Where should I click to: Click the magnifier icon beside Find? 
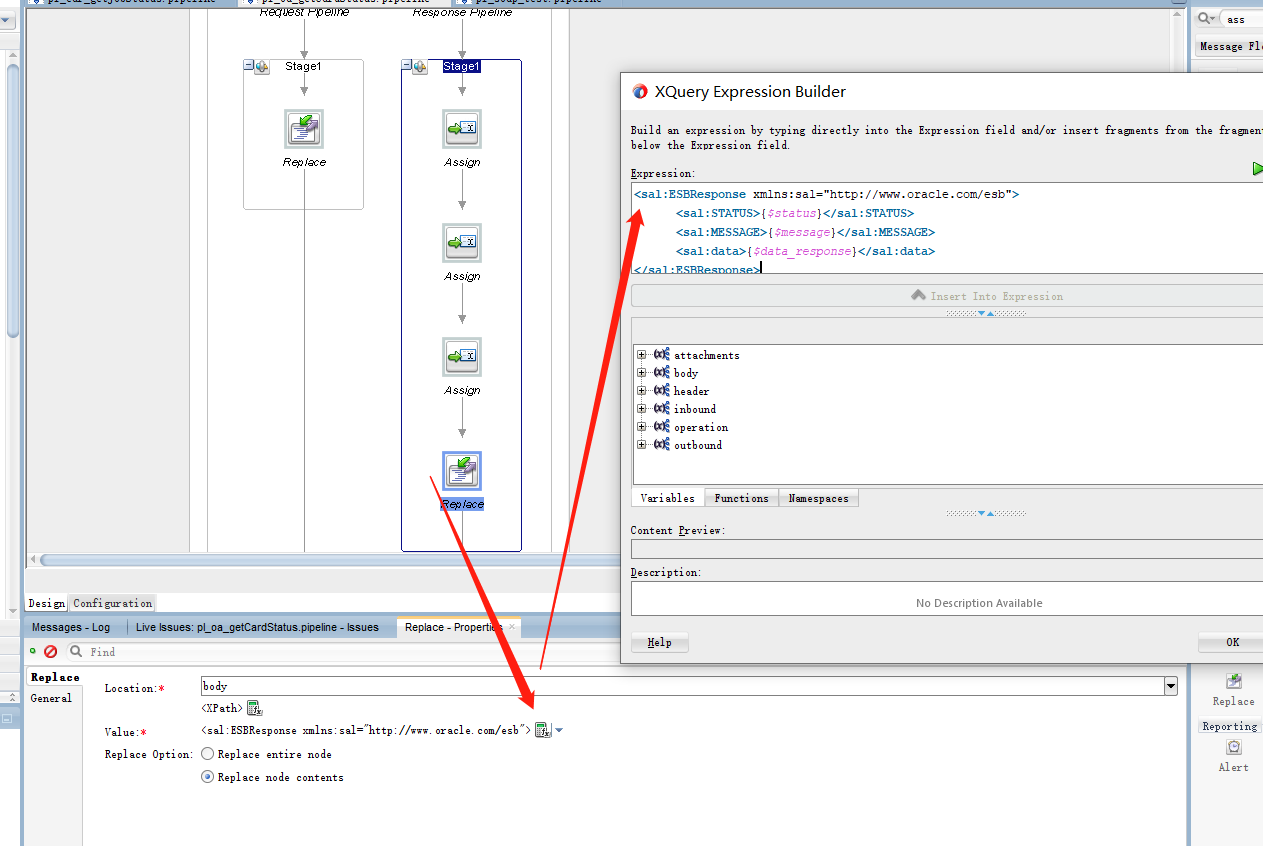tap(75, 651)
